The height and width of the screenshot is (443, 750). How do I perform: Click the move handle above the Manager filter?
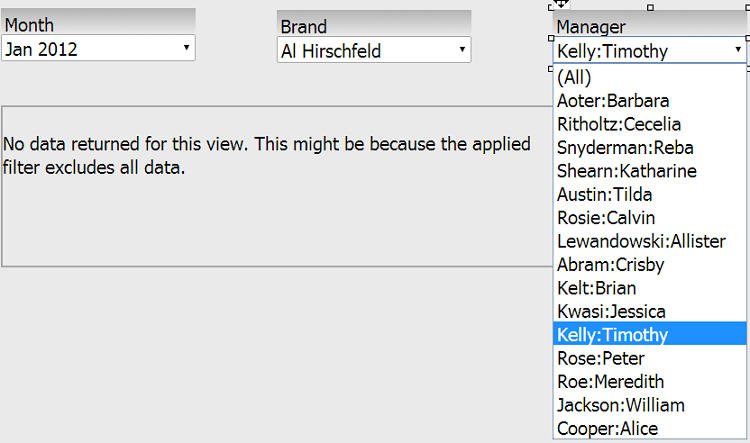[x=563, y=5]
